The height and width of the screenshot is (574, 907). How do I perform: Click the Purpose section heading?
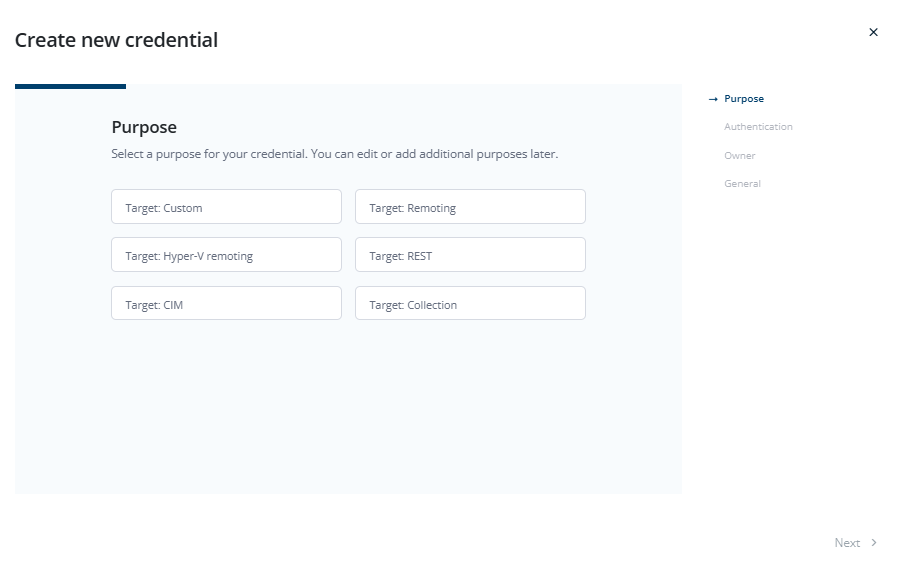click(144, 127)
